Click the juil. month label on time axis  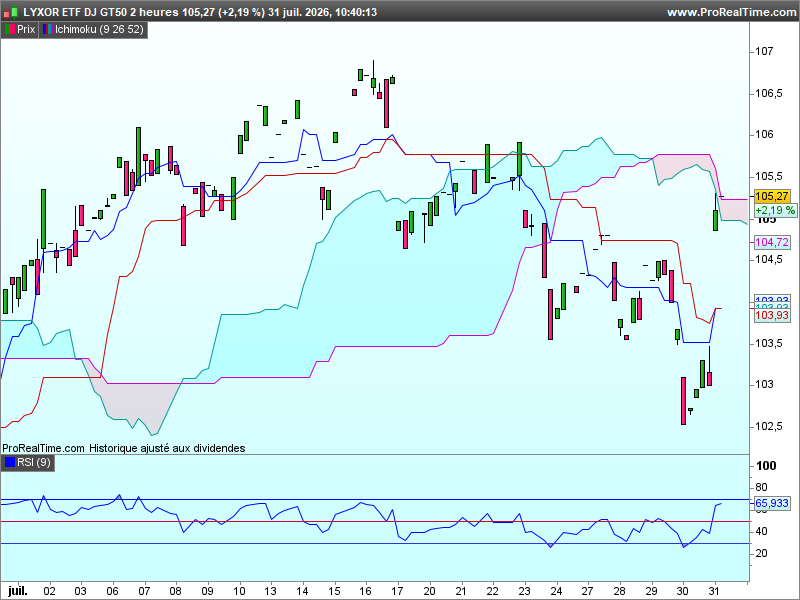pos(17,591)
